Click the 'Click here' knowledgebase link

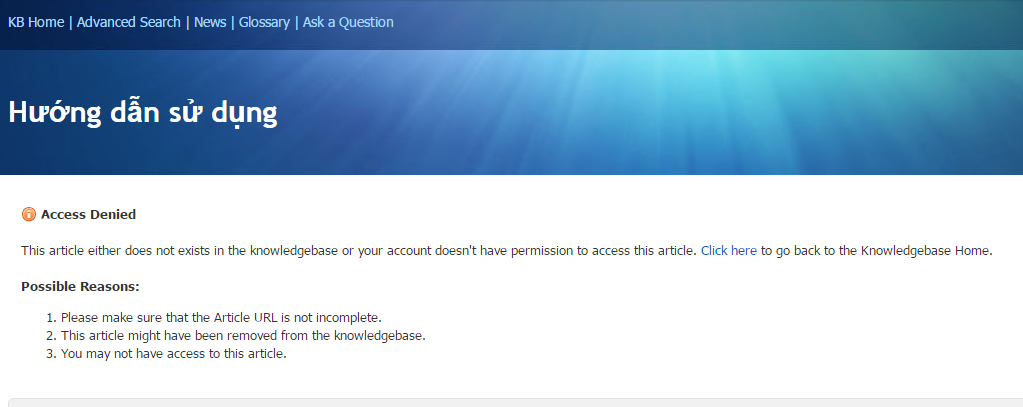[x=729, y=250]
